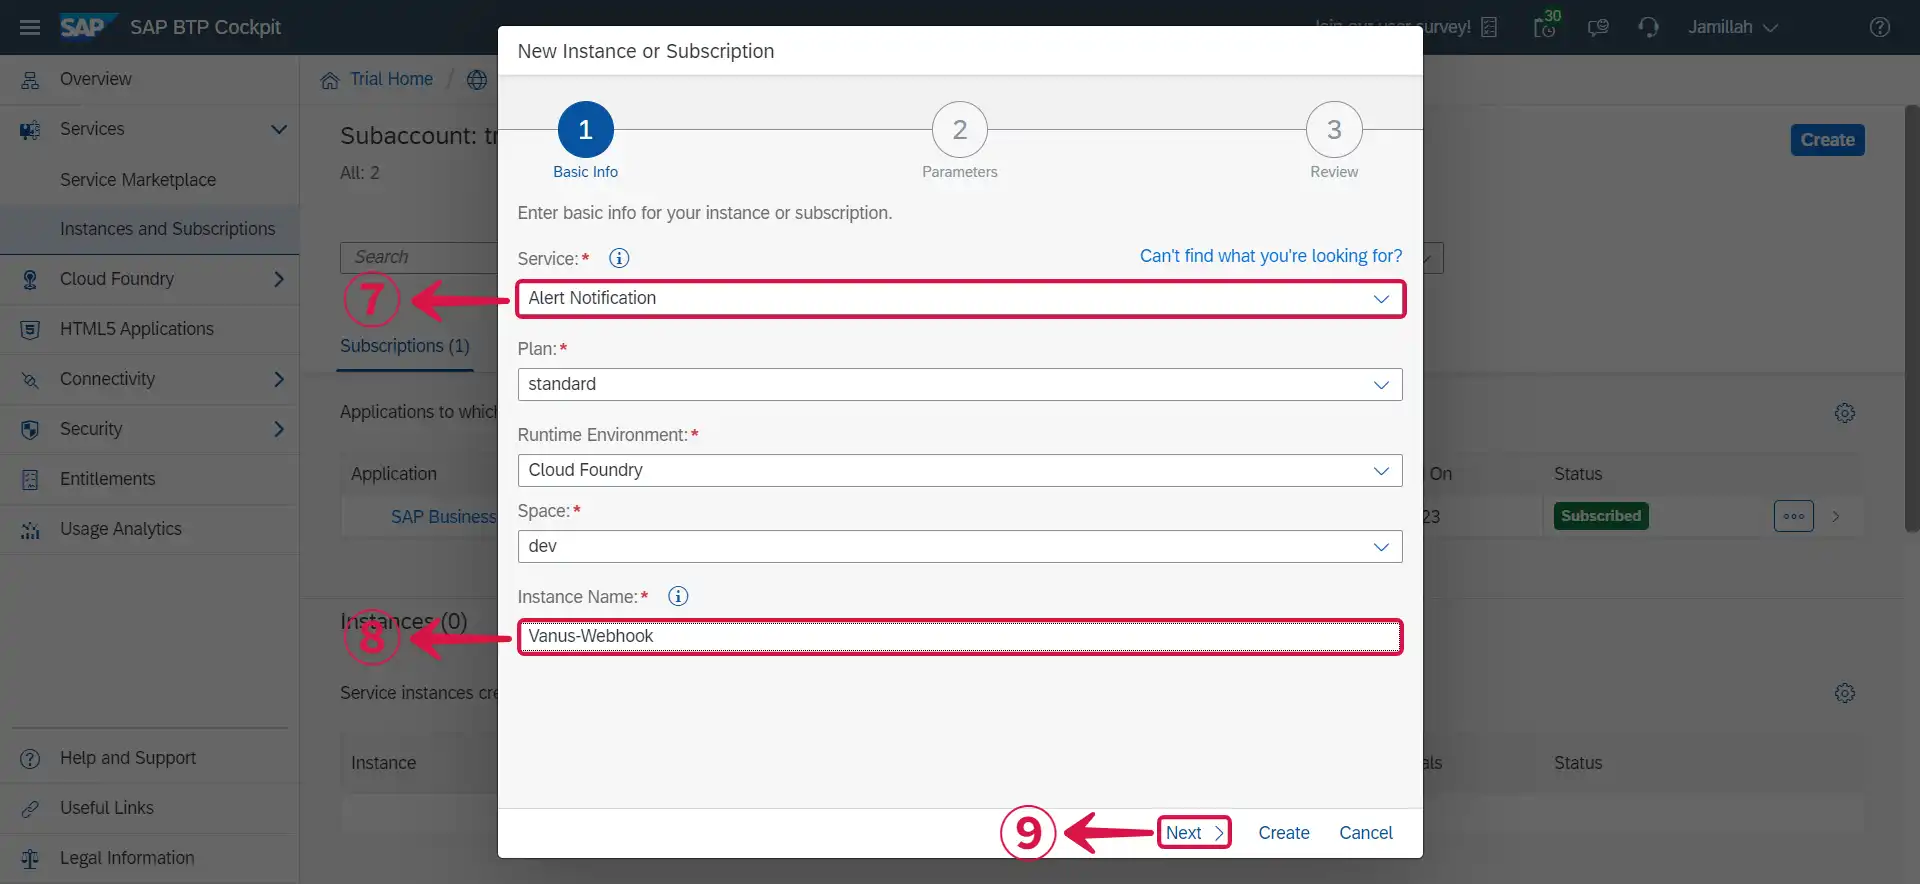The image size is (1920, 884).
Task: Select the Subscriptions (1) tab
Action: pos(405,346)
